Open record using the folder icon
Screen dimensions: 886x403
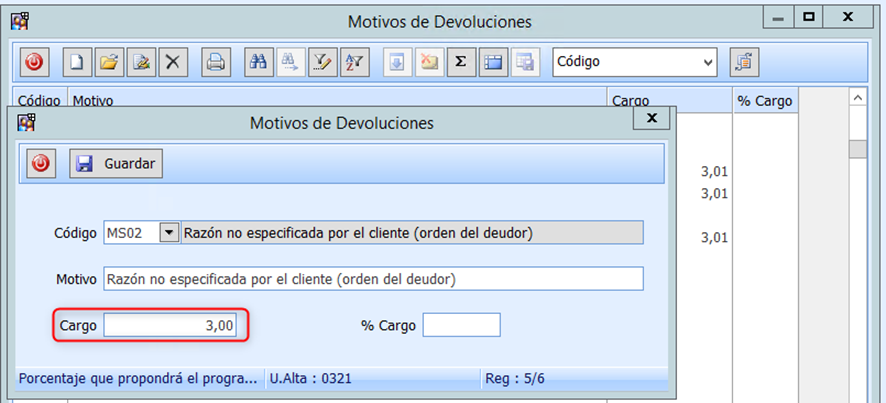(x=108, y=62)
